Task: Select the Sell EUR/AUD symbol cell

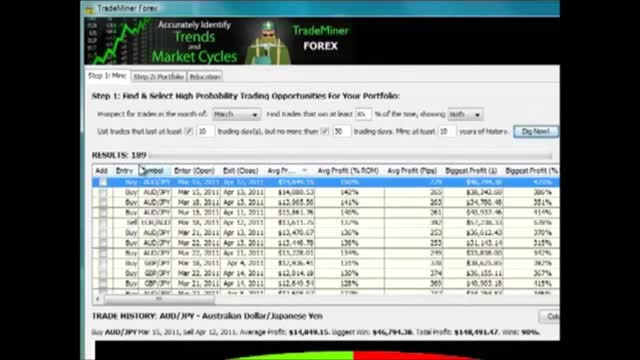Action: (155, 223)
